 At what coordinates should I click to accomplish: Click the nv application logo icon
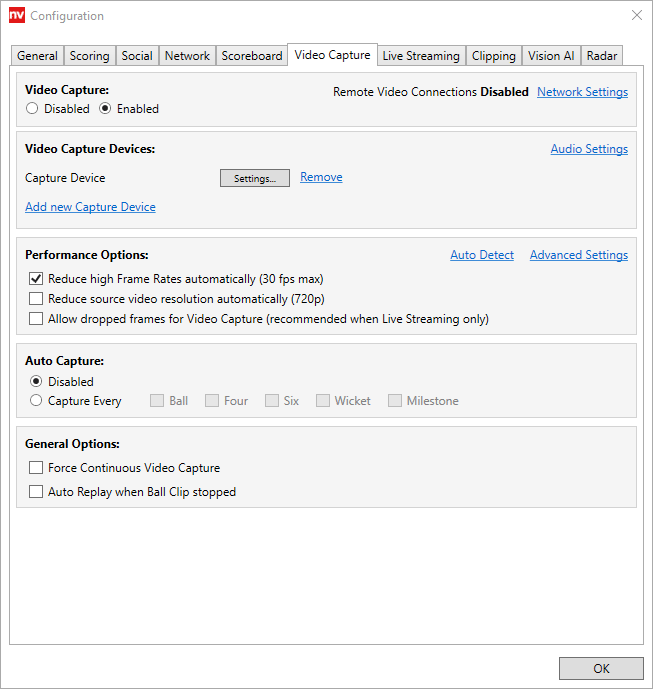point(16,16)
